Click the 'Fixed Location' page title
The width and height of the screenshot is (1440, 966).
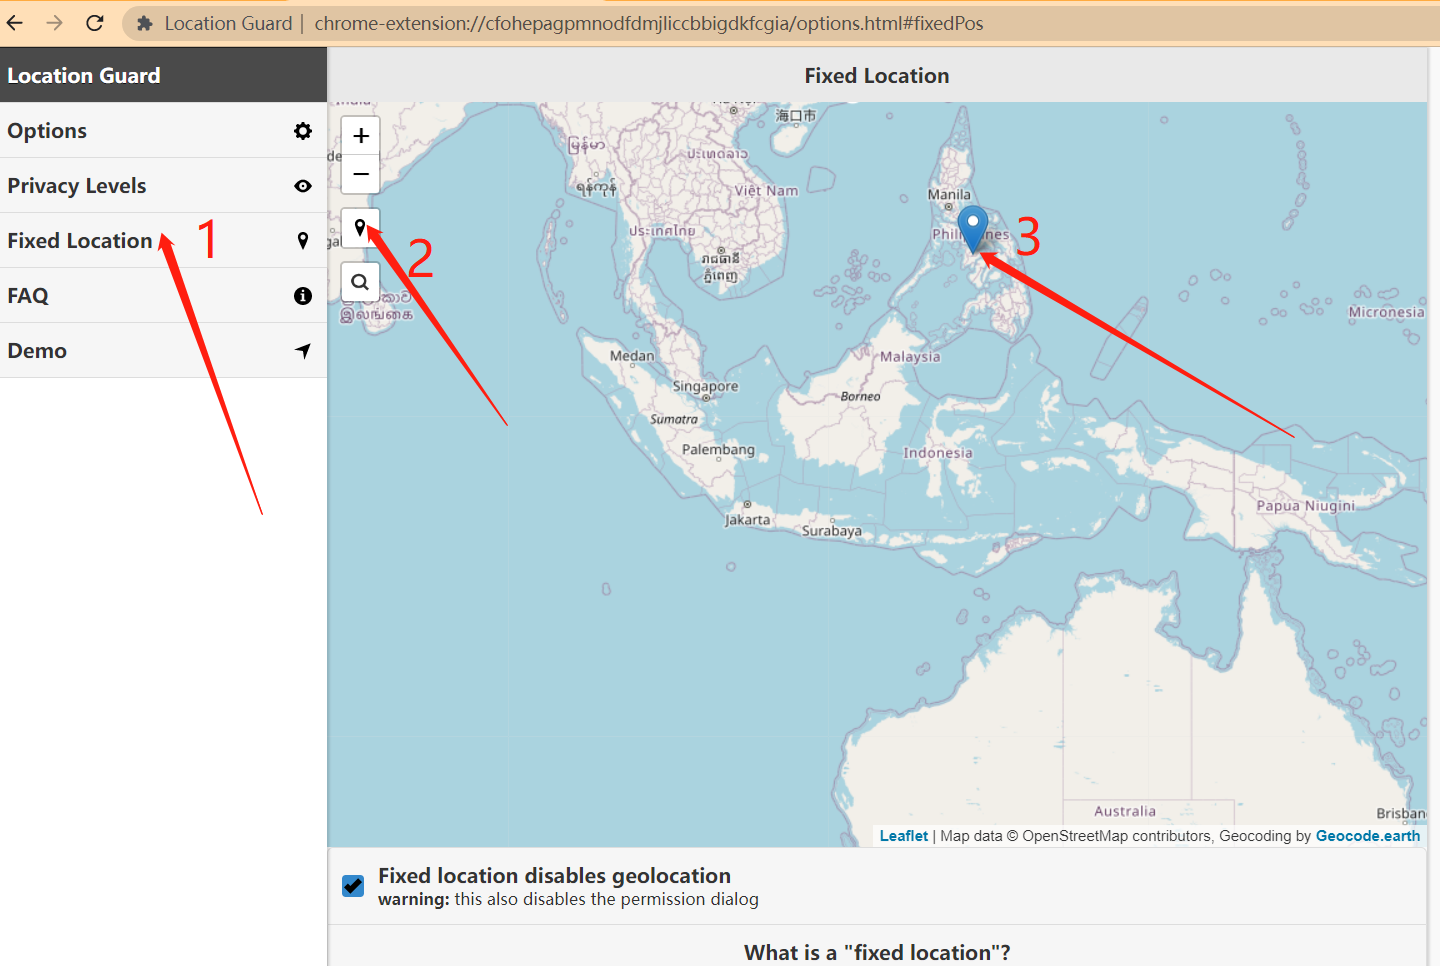point(877,76)
